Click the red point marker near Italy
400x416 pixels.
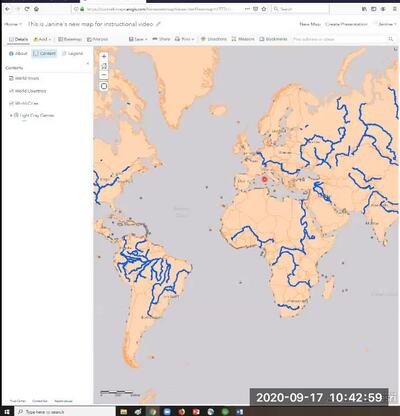coord(265,180)
